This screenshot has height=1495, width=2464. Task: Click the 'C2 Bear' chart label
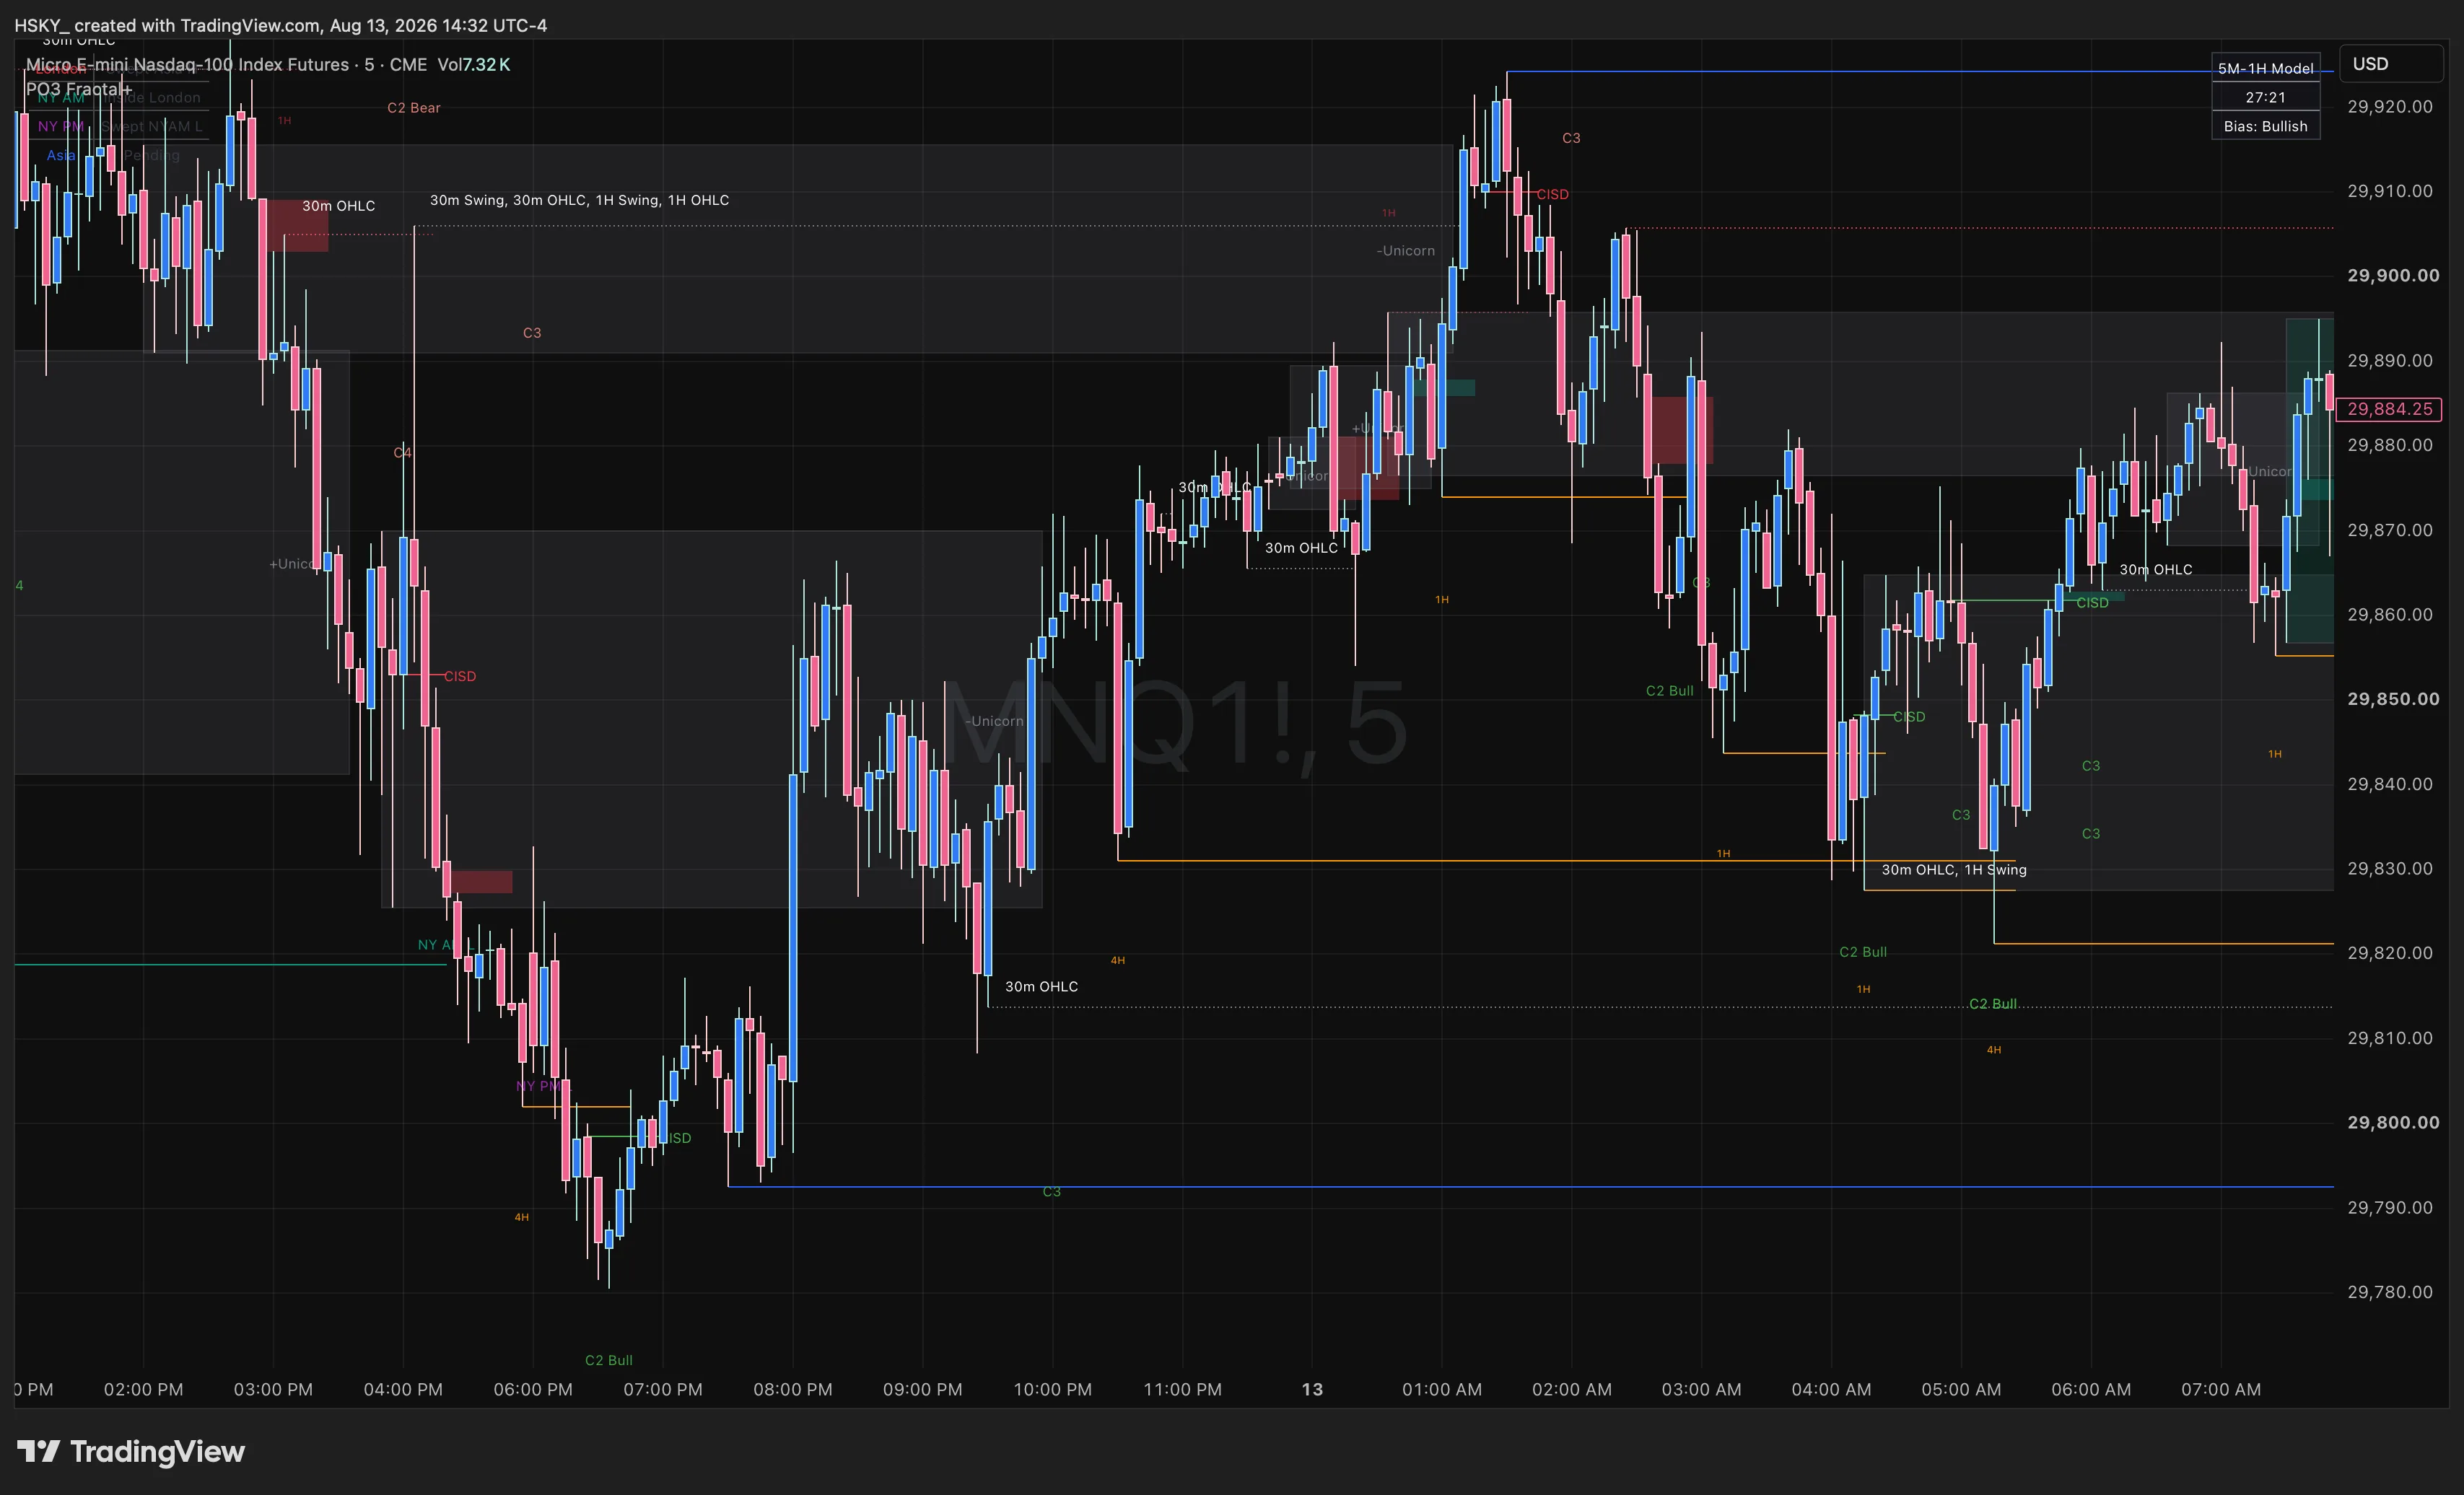414,108
